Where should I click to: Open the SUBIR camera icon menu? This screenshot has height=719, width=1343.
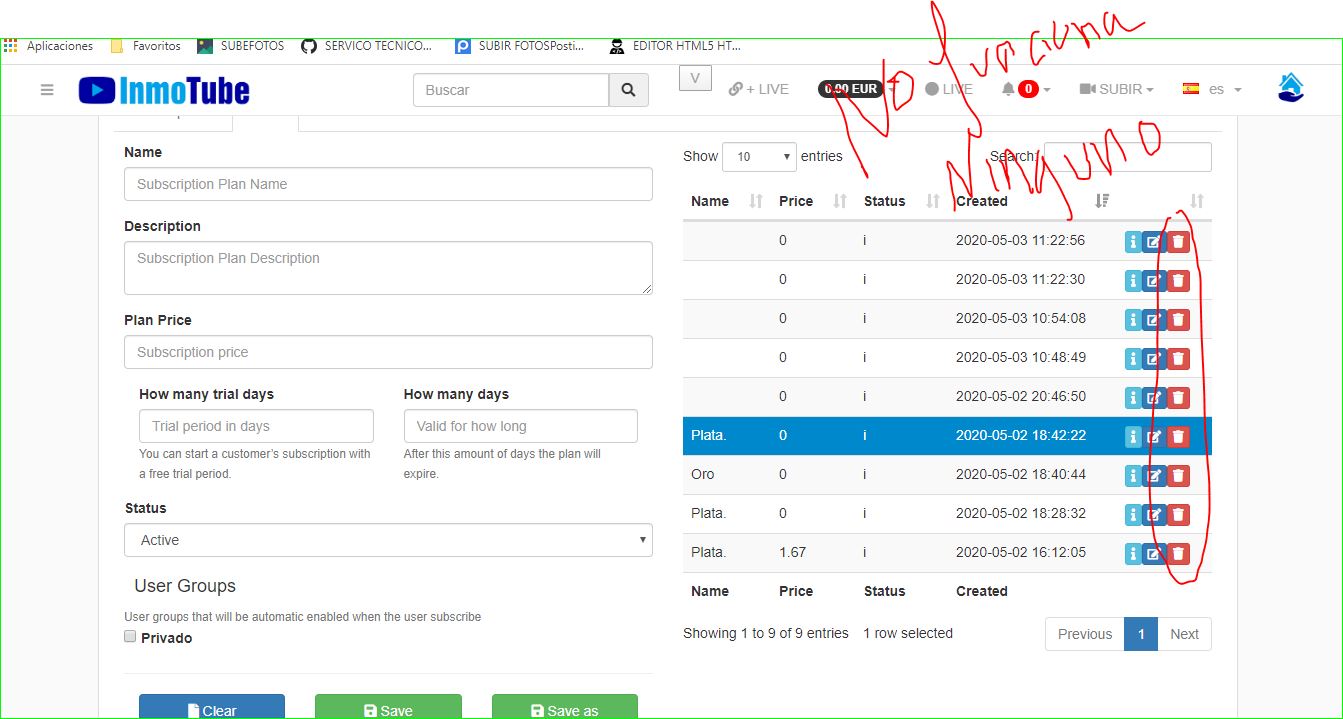pyautogui.click(x=1089, y=89)
